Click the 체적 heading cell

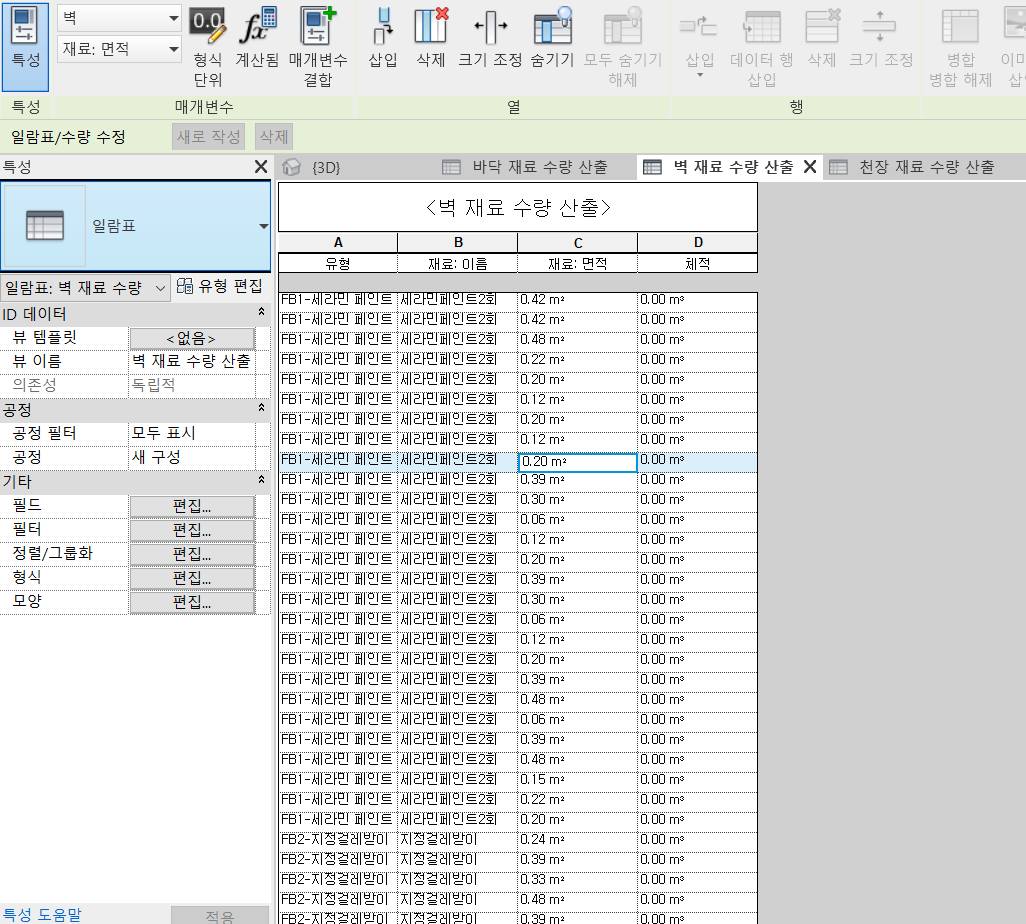click(698, 264)
